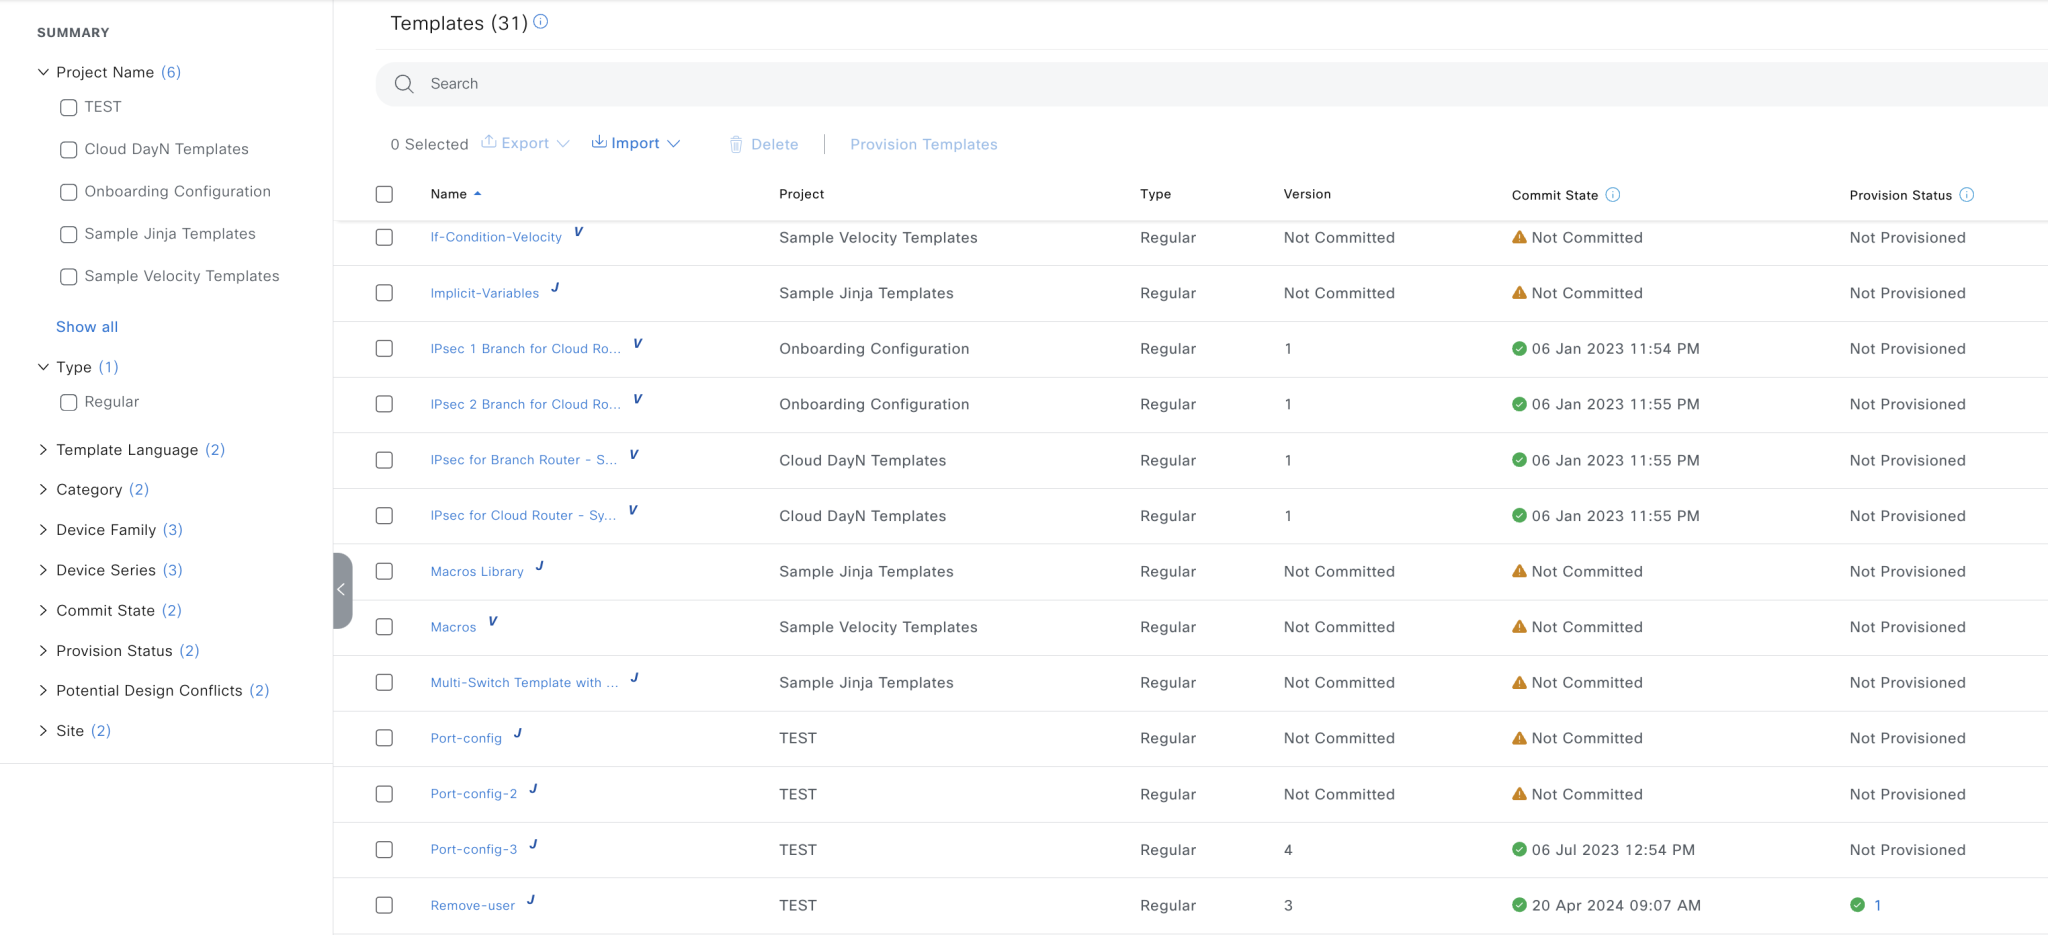Toggle the select-all checkbox in the table header
The height and width of the screenshot is (935, 2048).
pyautogui.click(x=384, y=194)
